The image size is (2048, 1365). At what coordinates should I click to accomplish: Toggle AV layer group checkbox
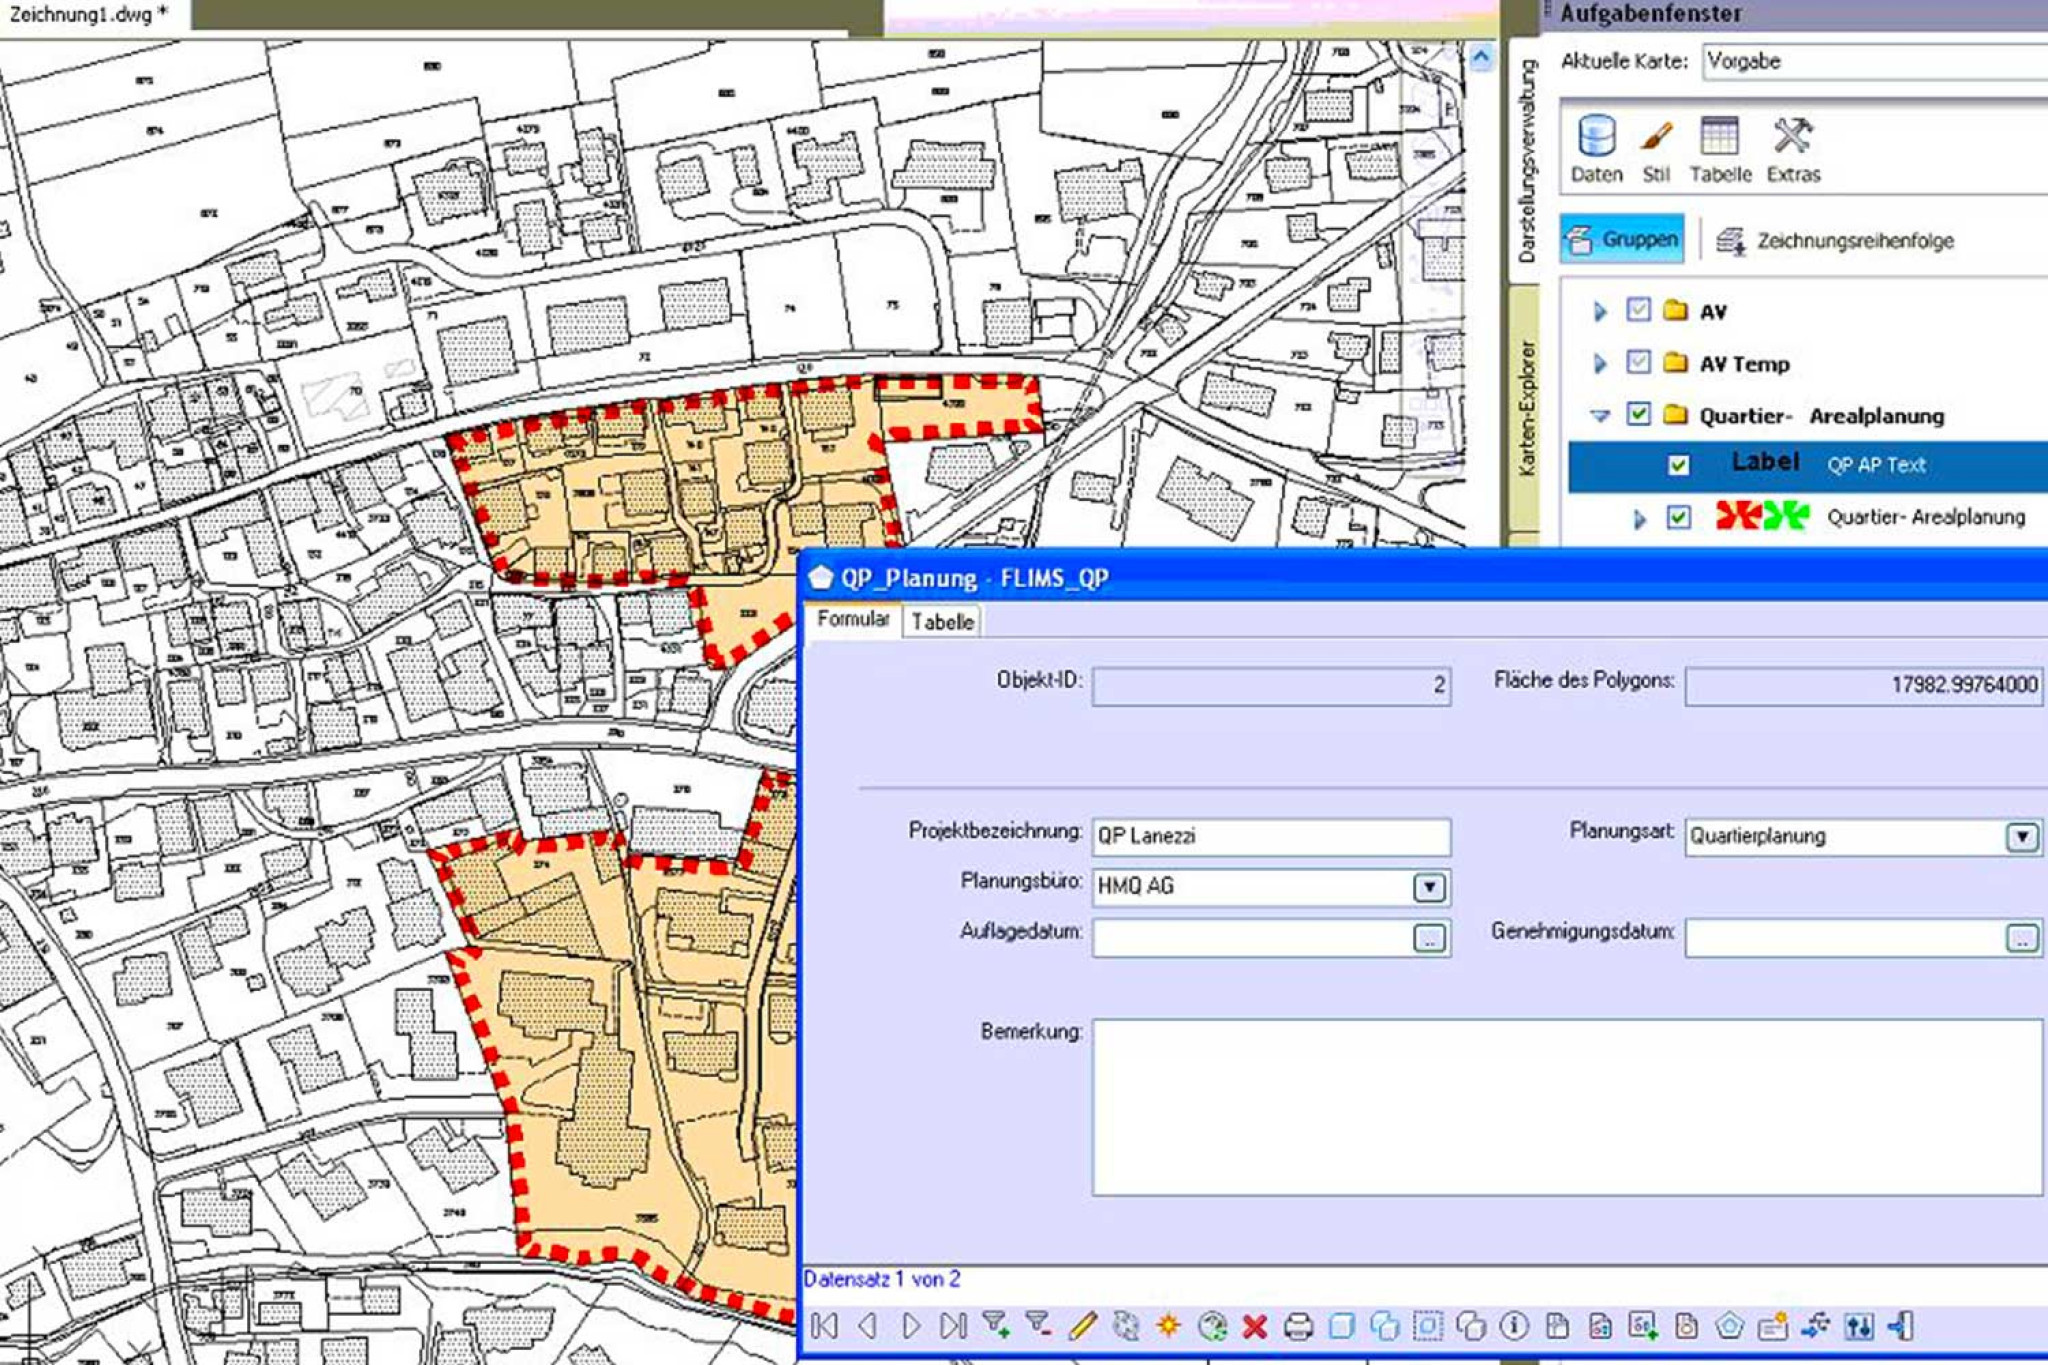pos(1638,310)
